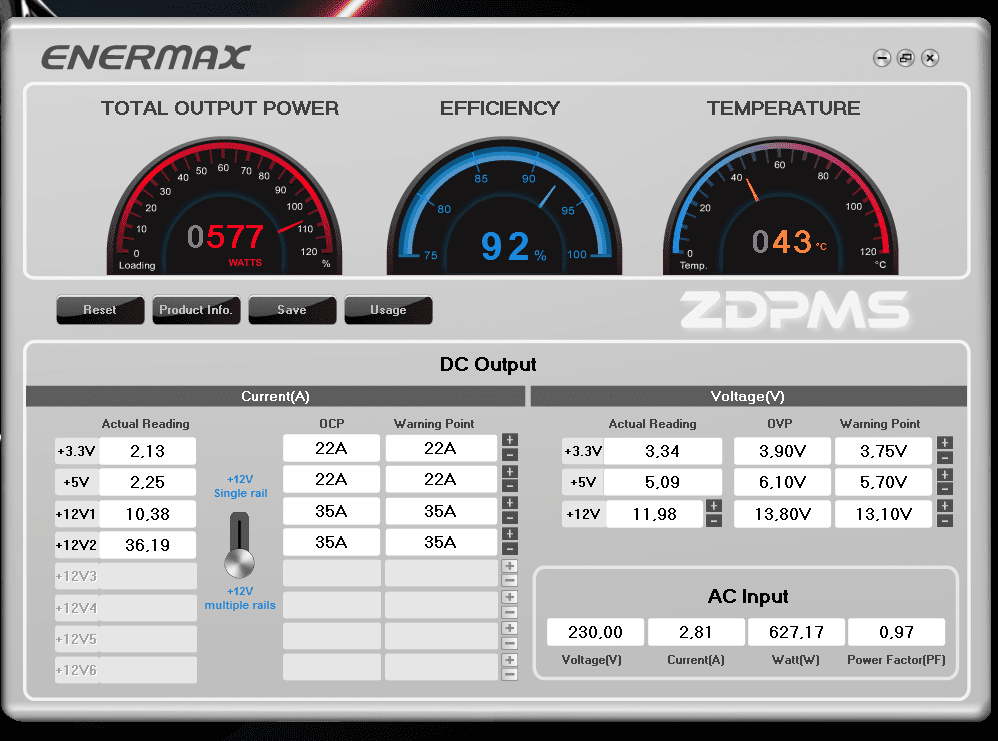The width and height of the screenshot is (998, 741).
Task: Click the Reset button
Action: pyautogui.click(x=100, y=310)
